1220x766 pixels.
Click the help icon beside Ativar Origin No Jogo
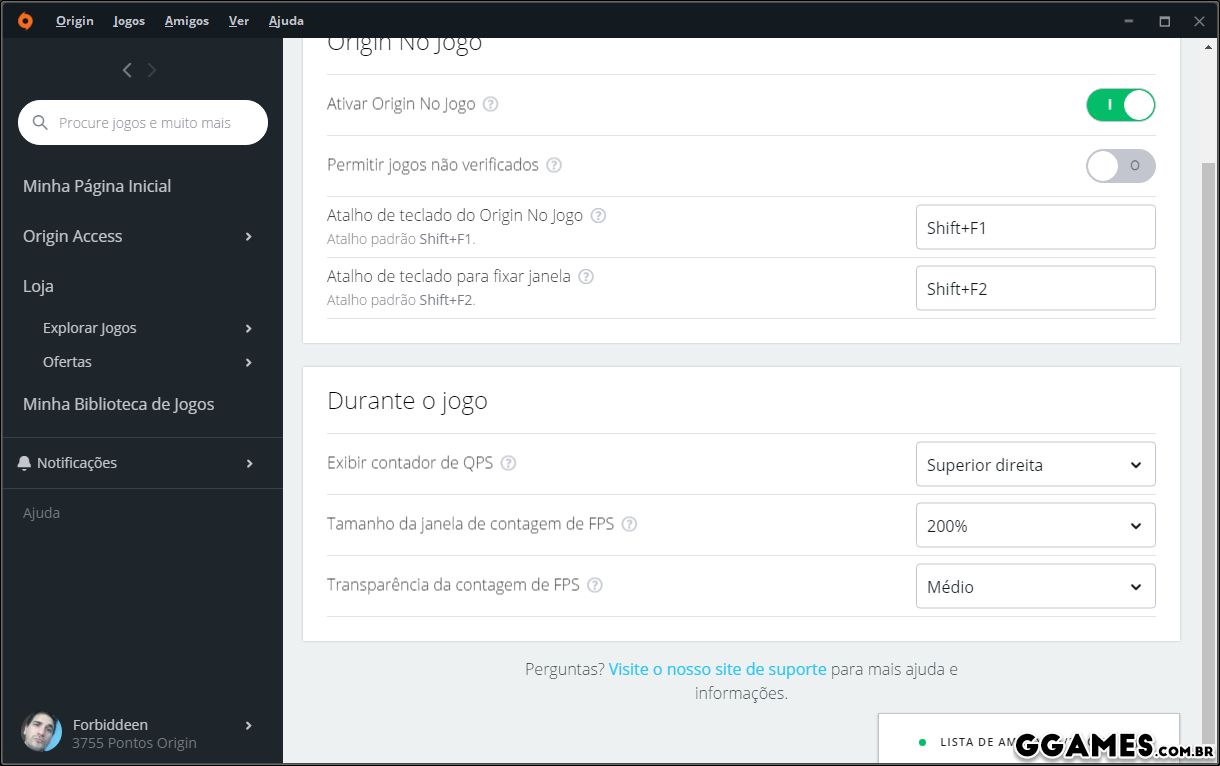point(491,104)
